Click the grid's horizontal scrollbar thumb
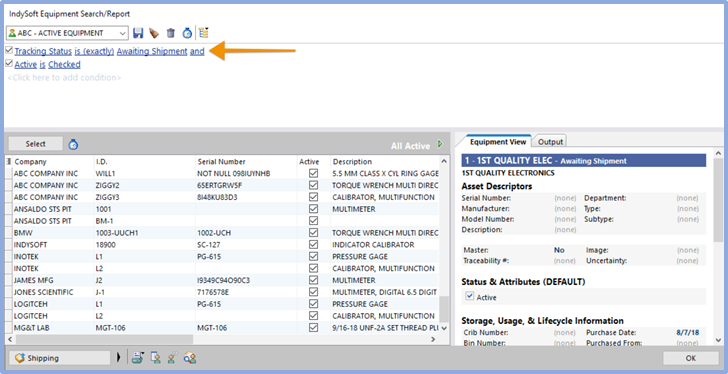The height and width of the screenshot is (374, 728). (x=104, y=339)
